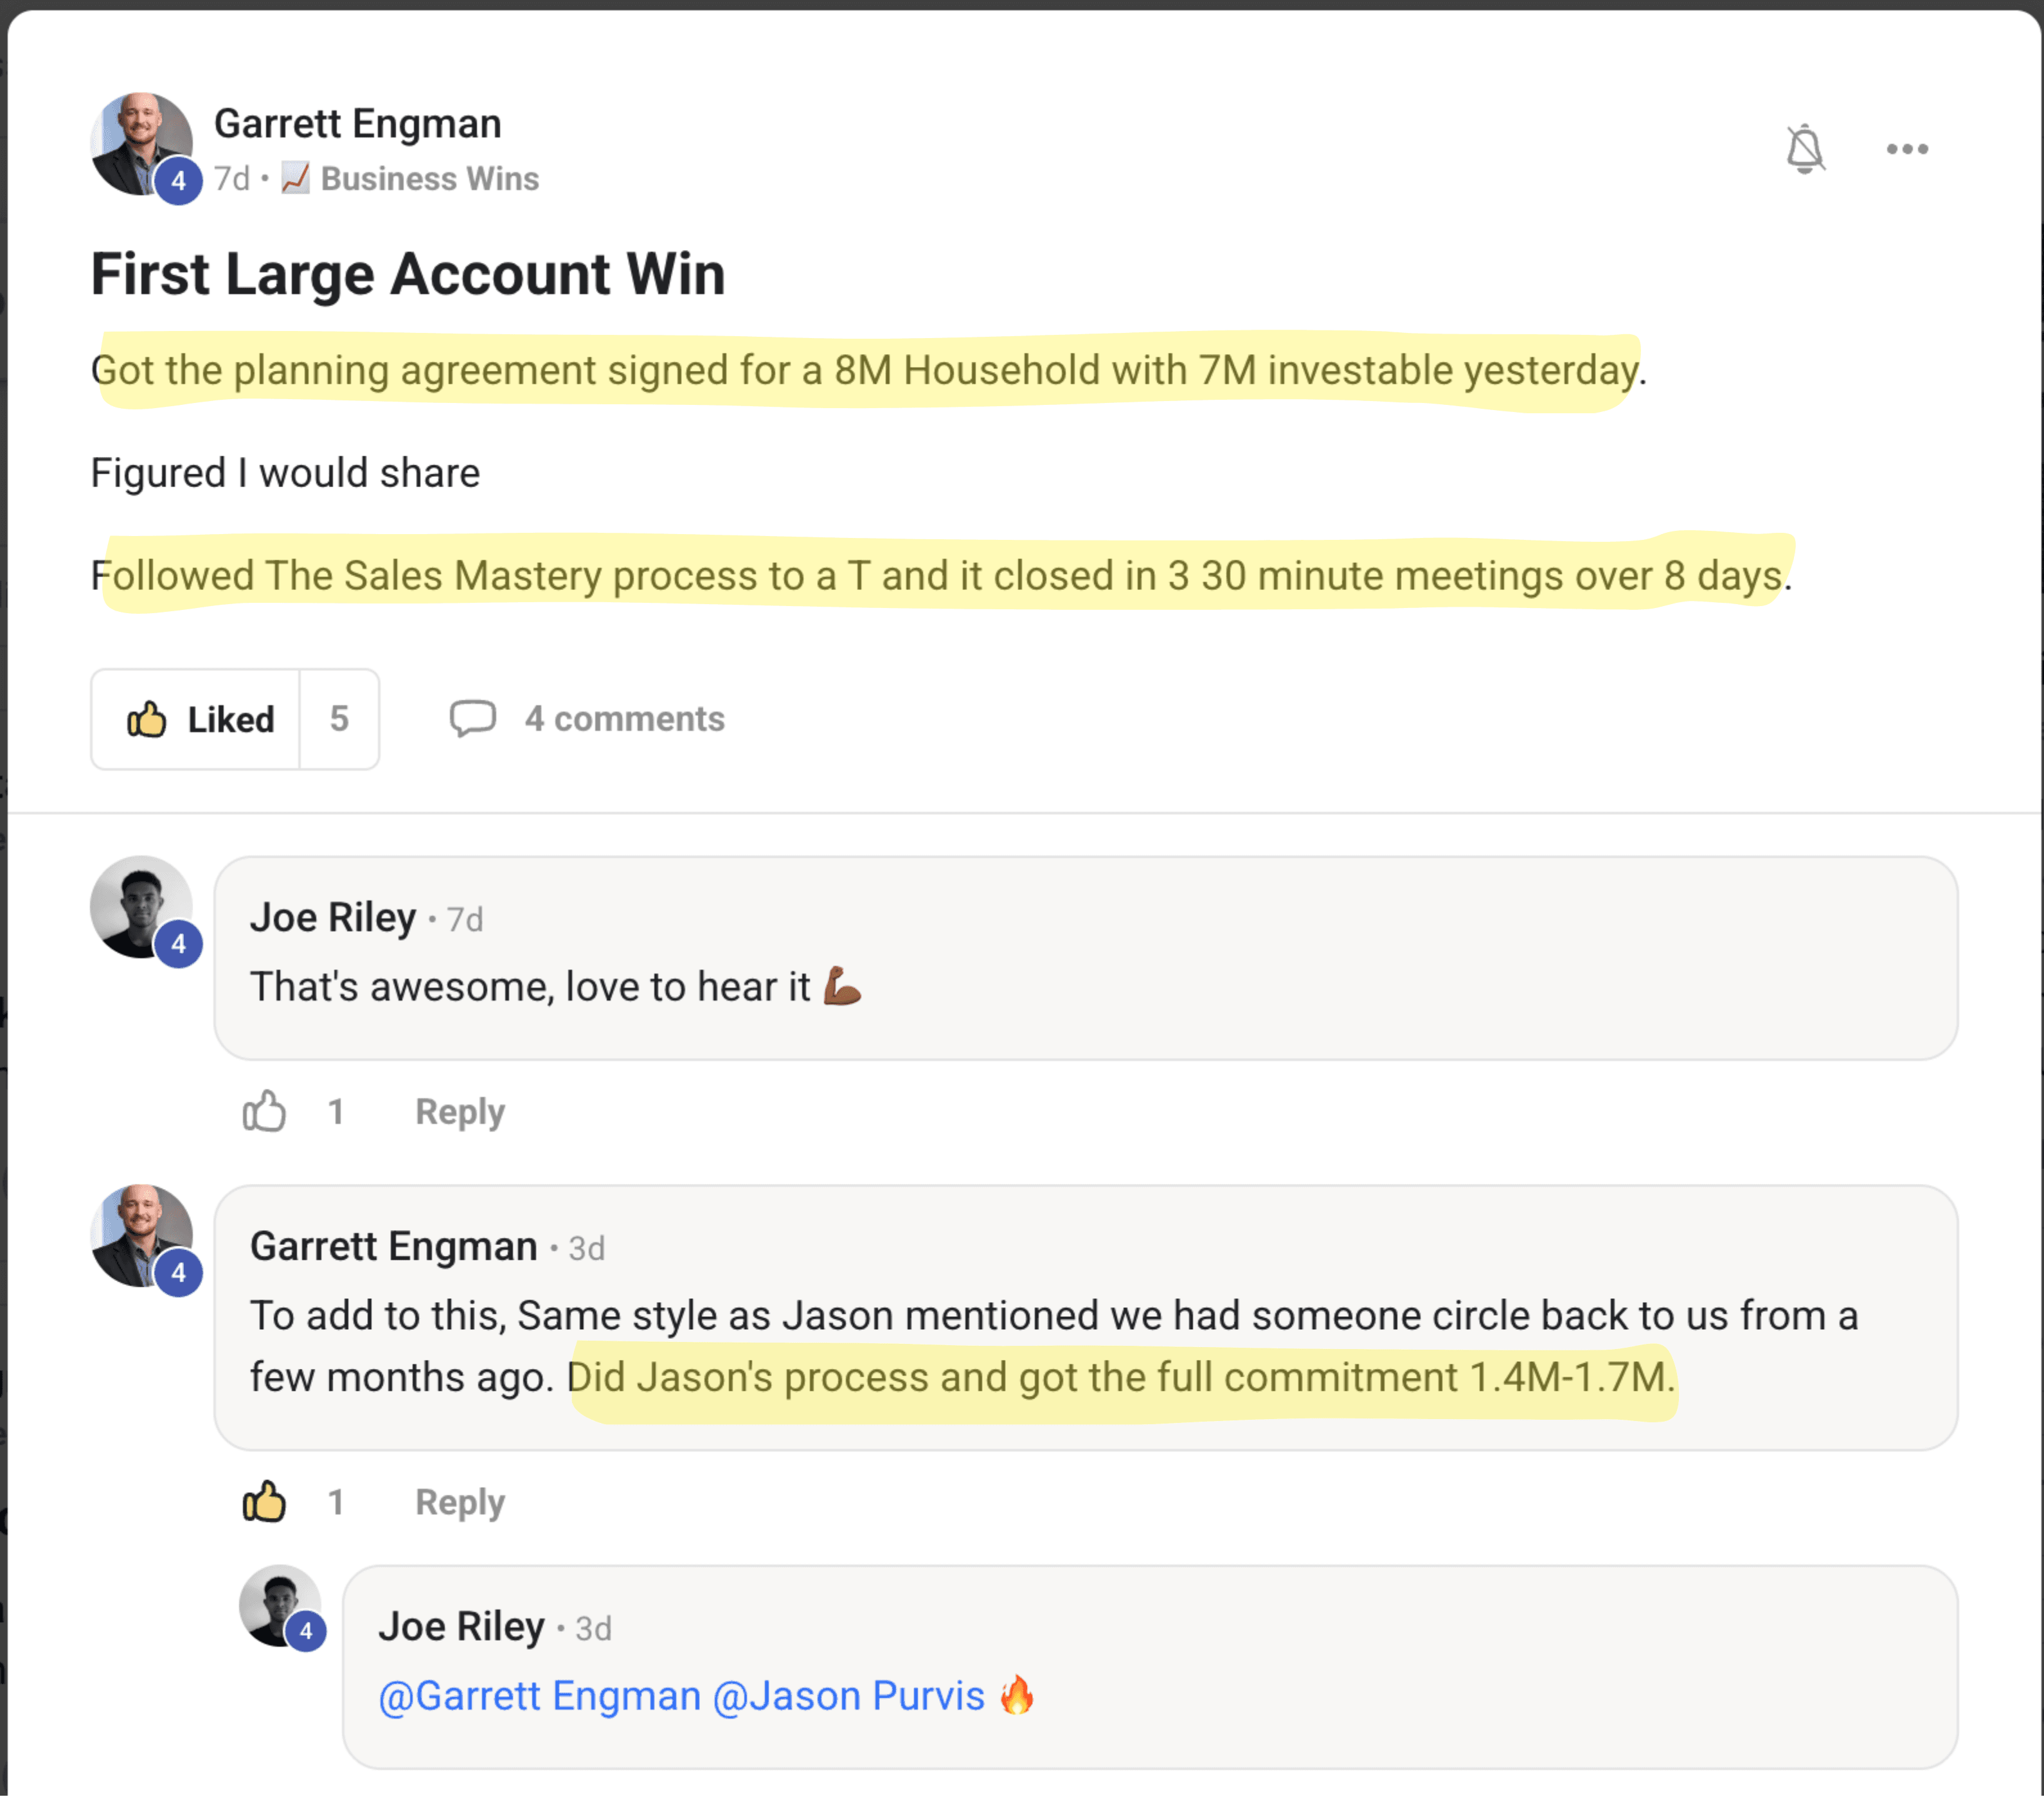This screenshot has height=1797, width=2044.
Task: Click the post's like count 5
Action: click(339, 719)
